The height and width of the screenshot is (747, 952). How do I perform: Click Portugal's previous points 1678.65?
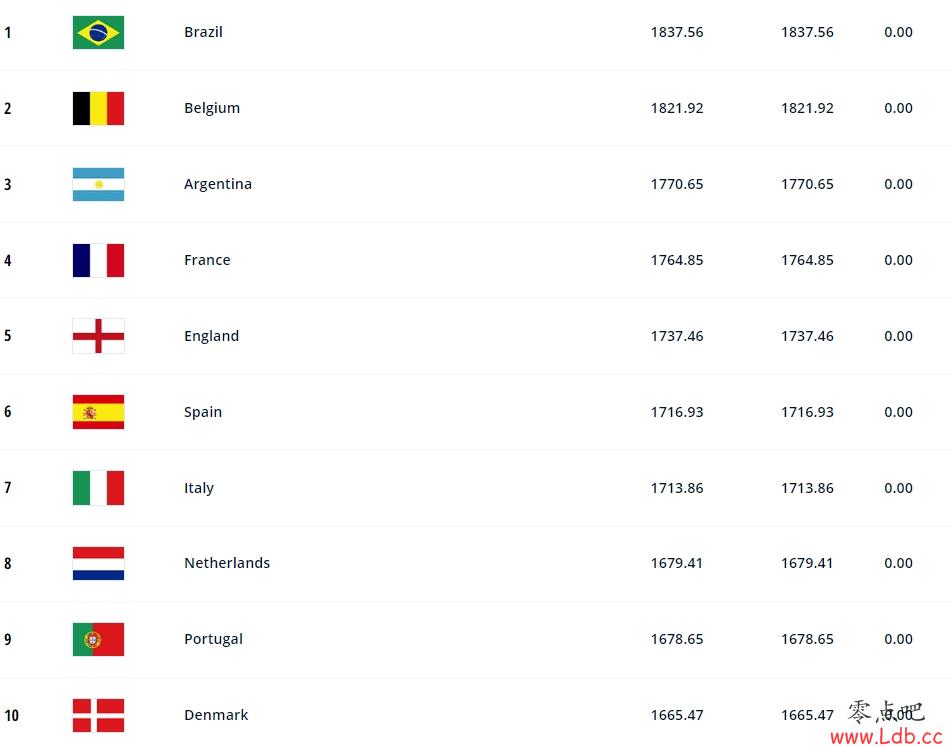807,639
